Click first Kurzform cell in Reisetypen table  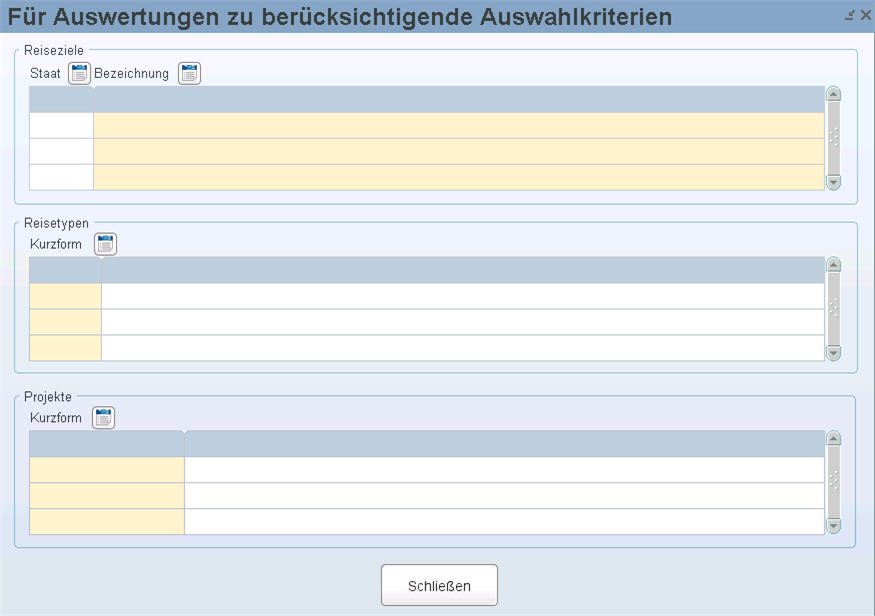tap(65, 296)
